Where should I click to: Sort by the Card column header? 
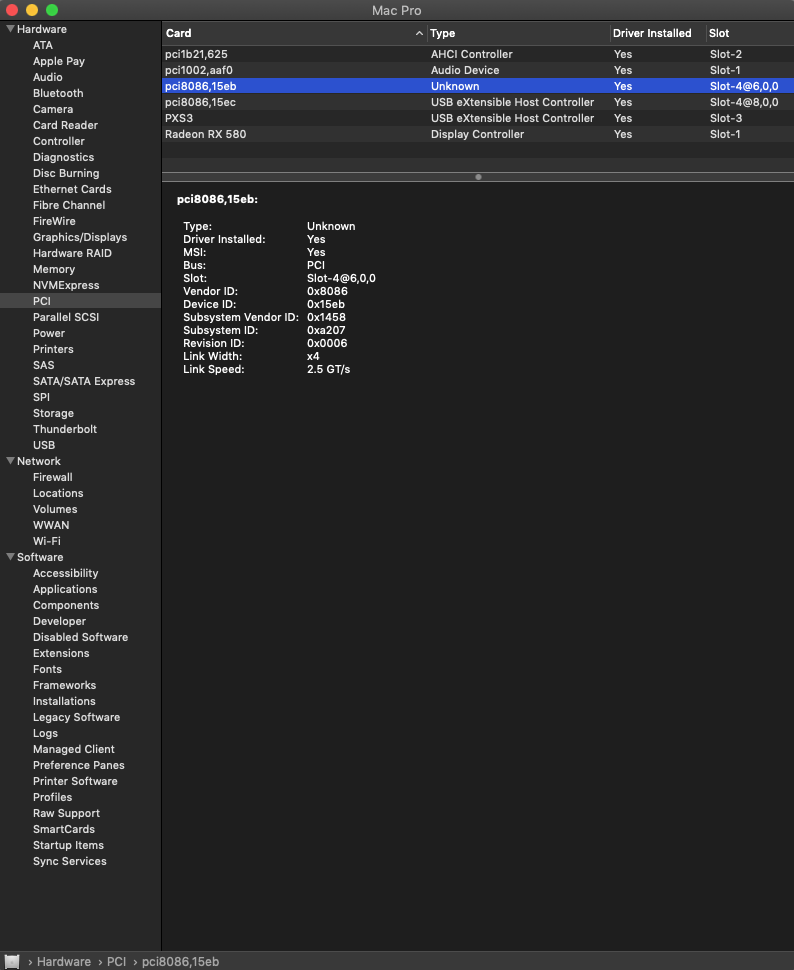click(178, 33)
